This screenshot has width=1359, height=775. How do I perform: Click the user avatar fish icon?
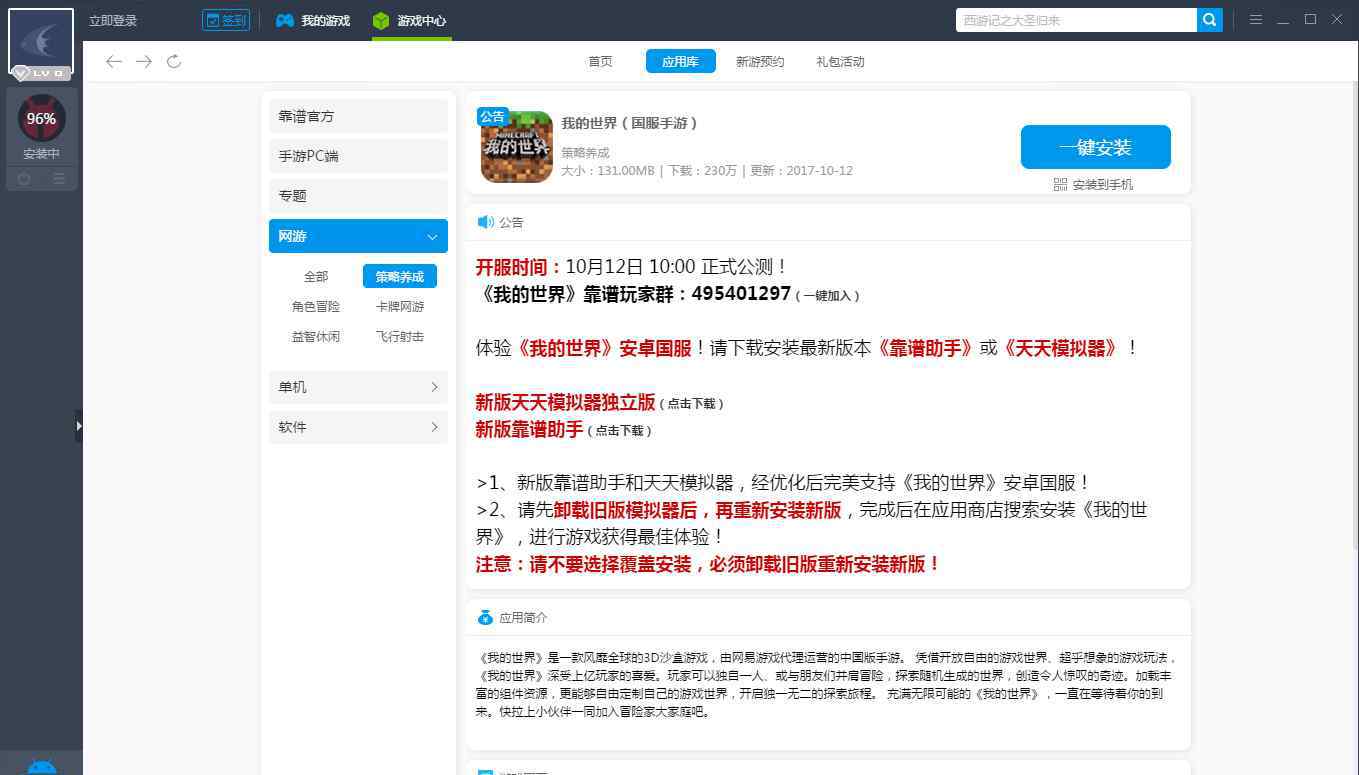click(x=41, y=42)
